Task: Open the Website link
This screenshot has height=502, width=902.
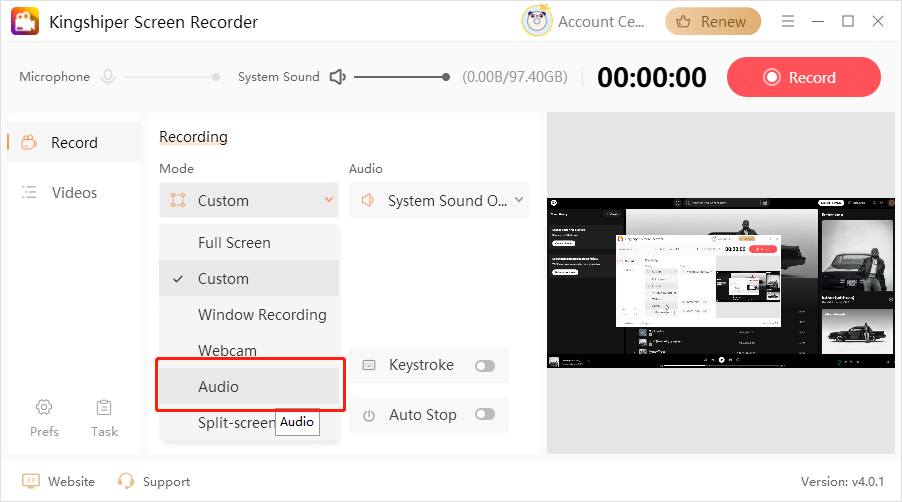Action: (x=58, y=481)
